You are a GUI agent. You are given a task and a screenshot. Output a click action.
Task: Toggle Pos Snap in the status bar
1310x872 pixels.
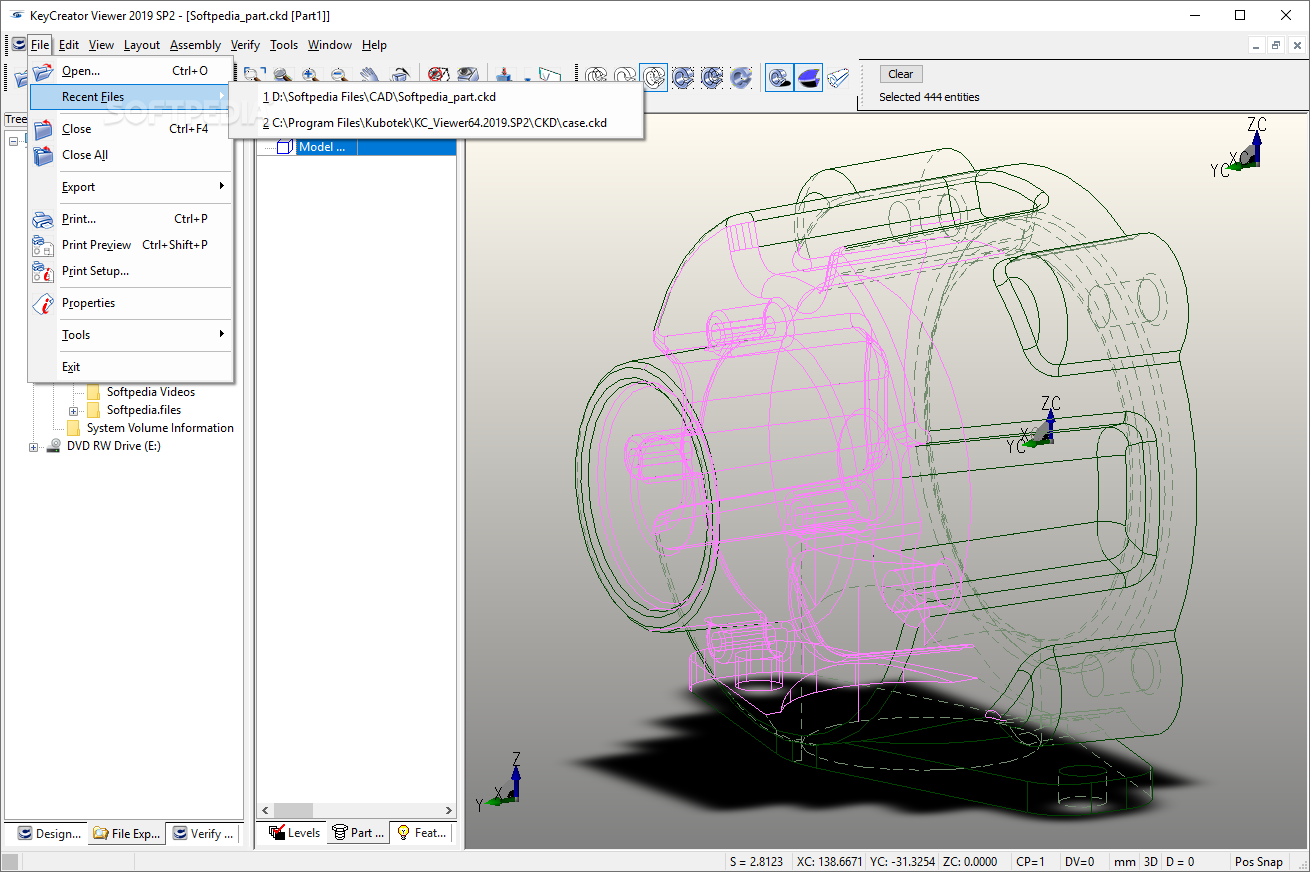[x=1258, y=862]
